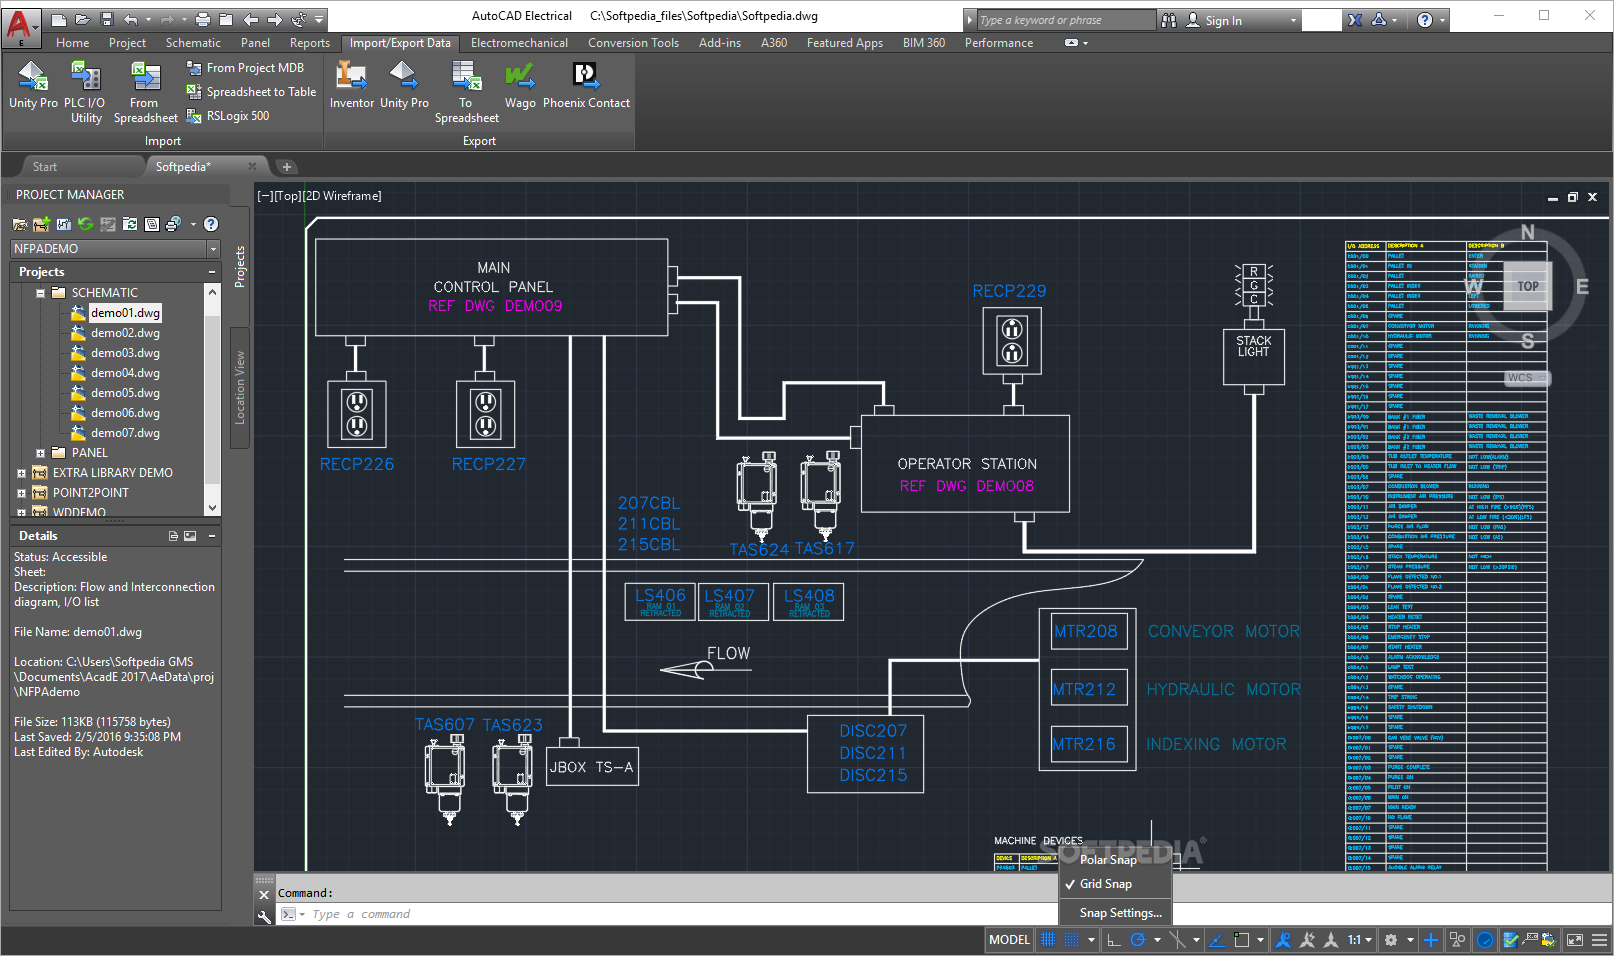This screenshot has height=956, width=1614.
Task: Open annotation scale 1:1 dropdown
Action: tap(1360, 940)
